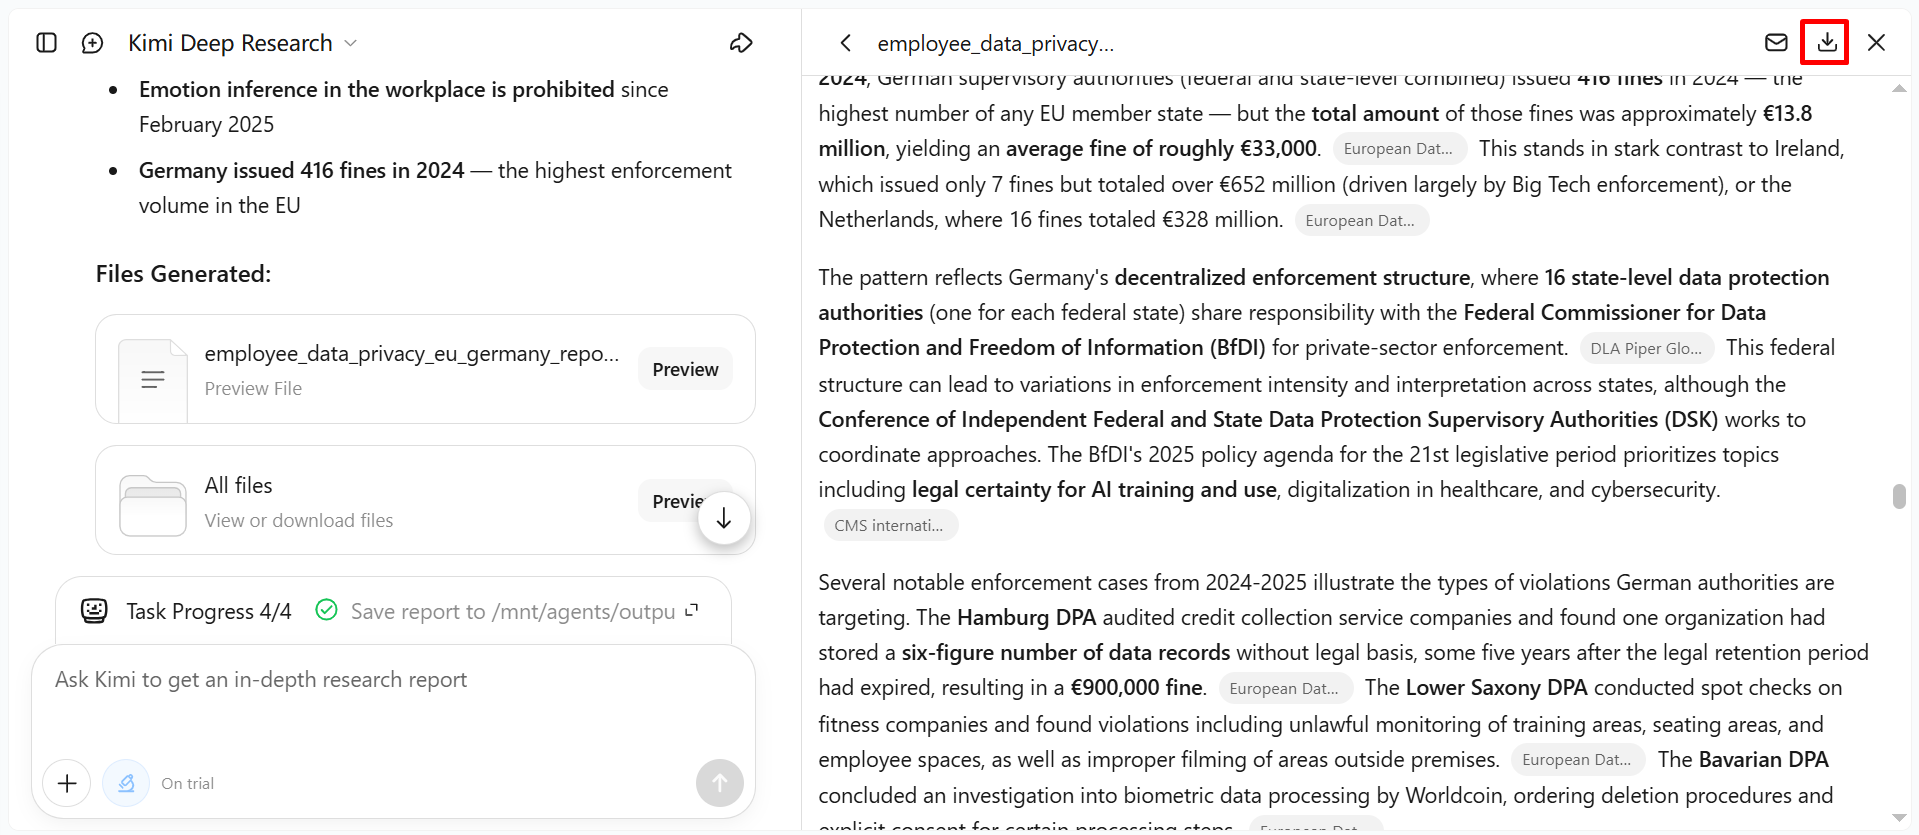Click the document icon of the report file
1919x835 pixels.
click(152, 380)
